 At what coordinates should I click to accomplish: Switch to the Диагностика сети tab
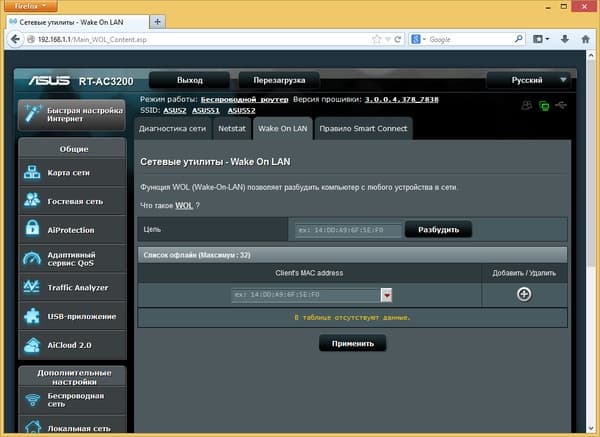(172, 129)
